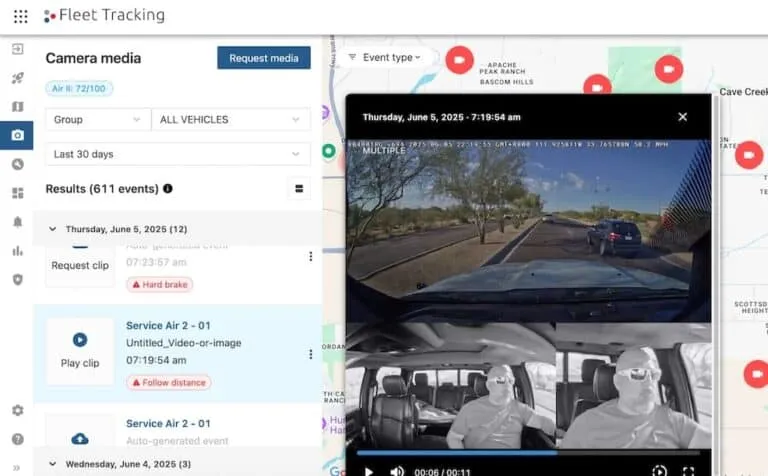Image resolution: width=768 pixels, height=476 pixels.
Task: Select the camera media sidebar icon
Action: tap(17, 135)
